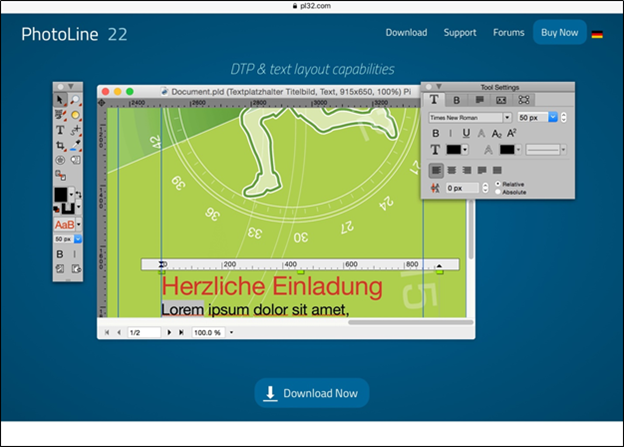Click the line spacing icon in Tool Settings

pos(435,188)
